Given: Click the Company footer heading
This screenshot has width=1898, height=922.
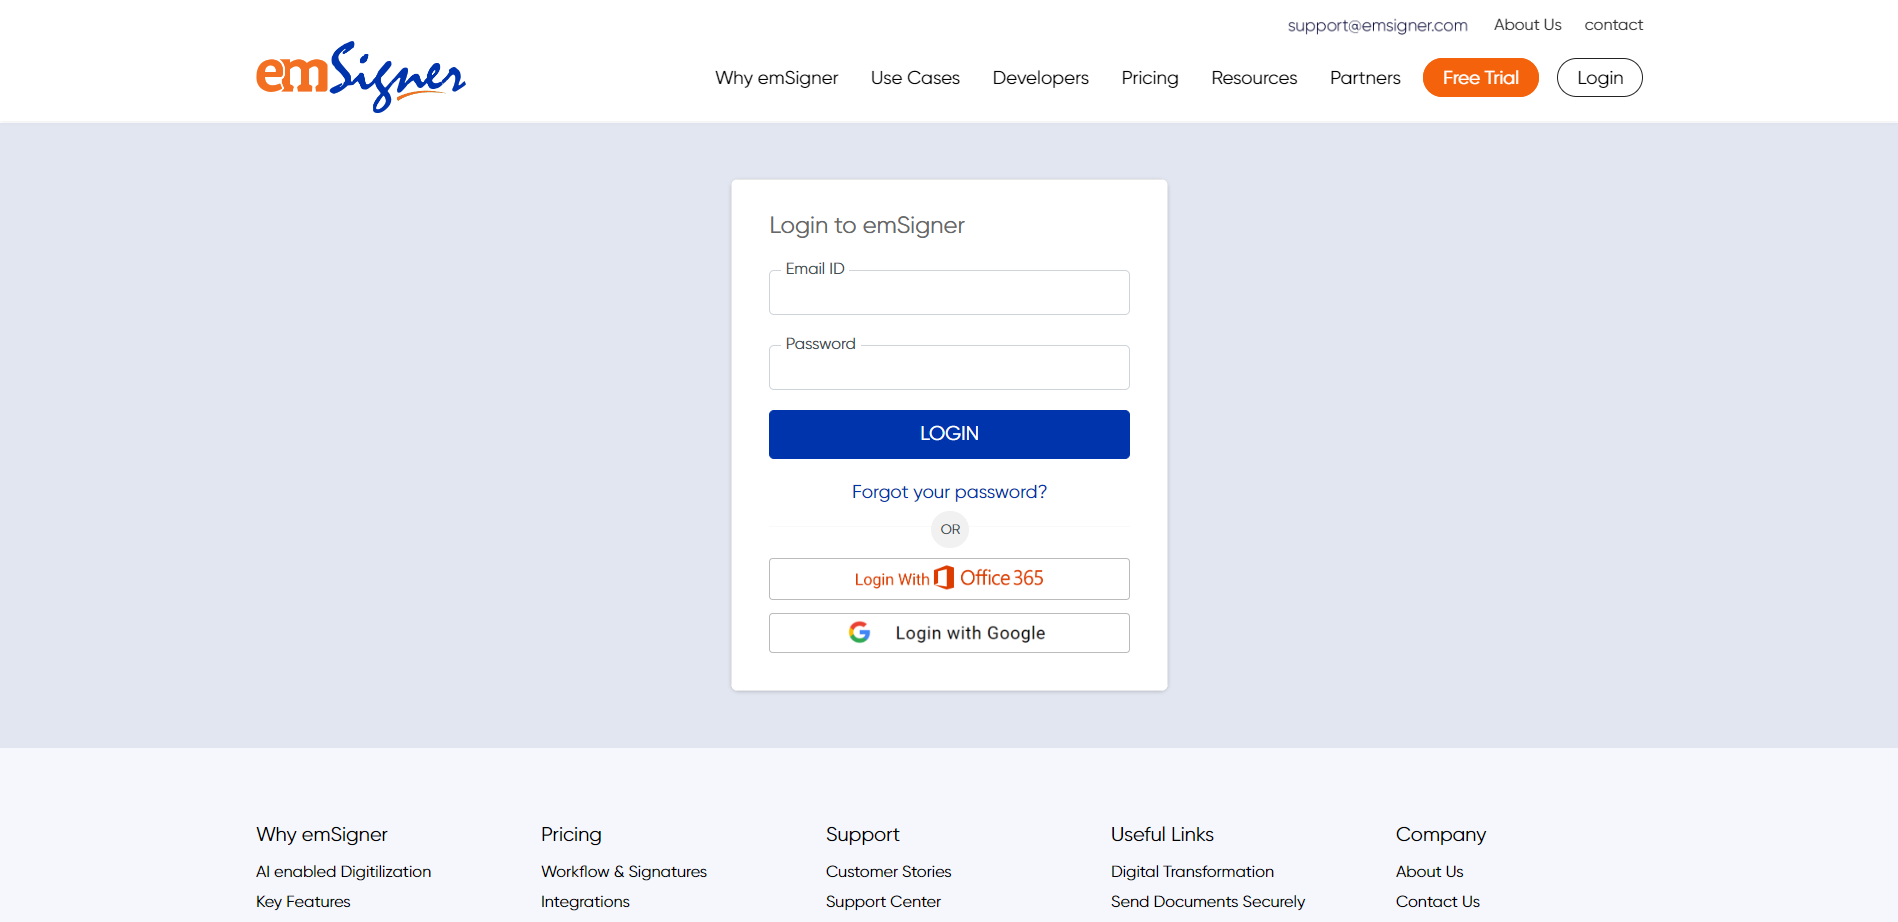Looking at the screenshot, I should 1441,835.
